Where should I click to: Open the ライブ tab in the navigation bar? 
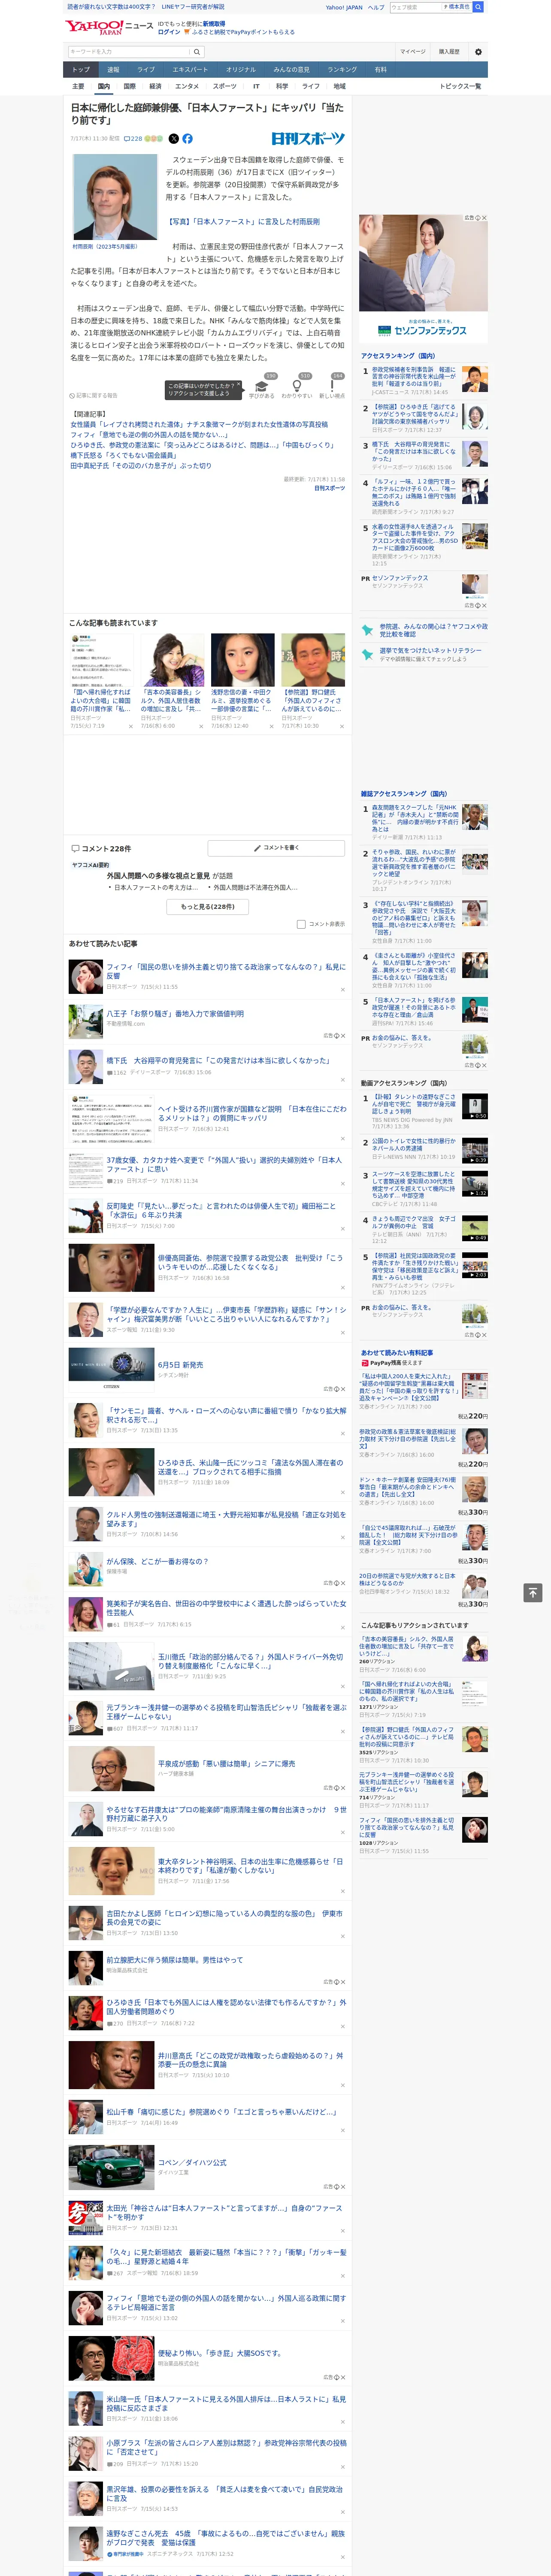(146, 70)
